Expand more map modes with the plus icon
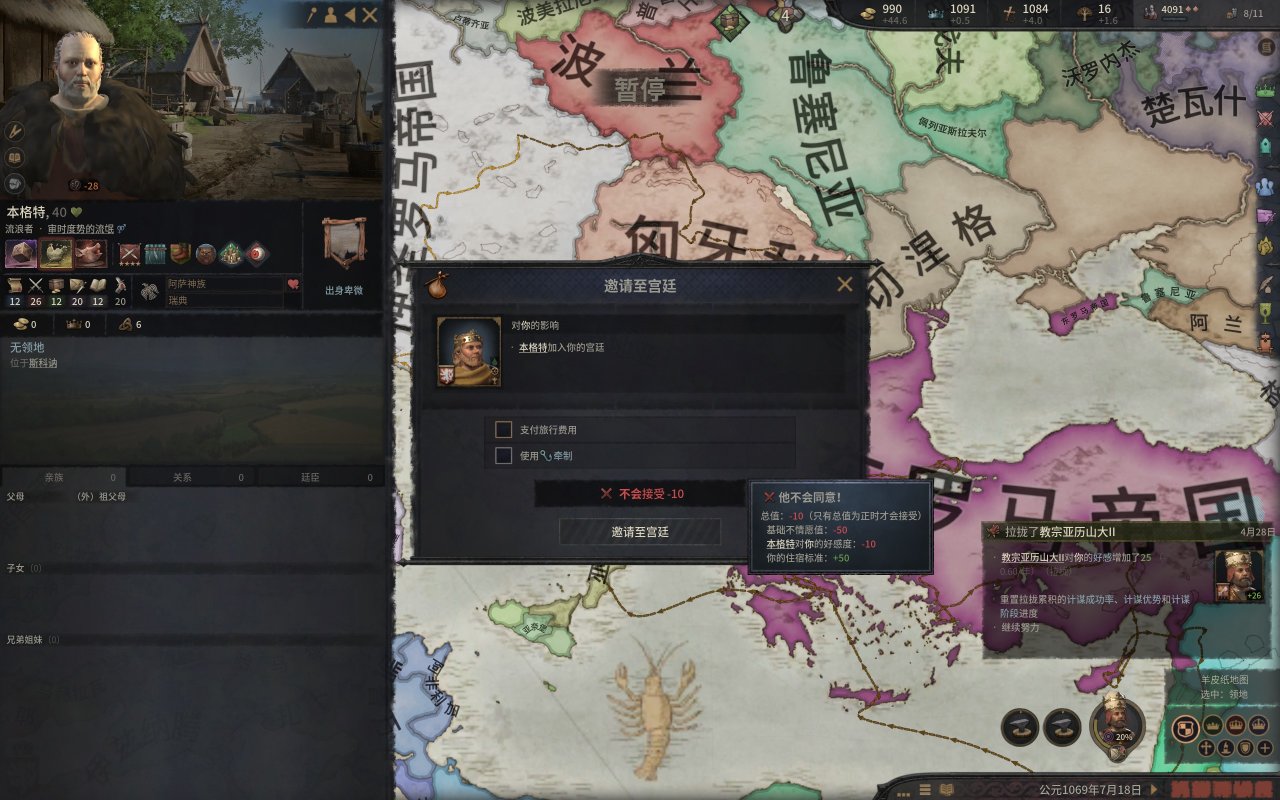 coord(1265,748)
